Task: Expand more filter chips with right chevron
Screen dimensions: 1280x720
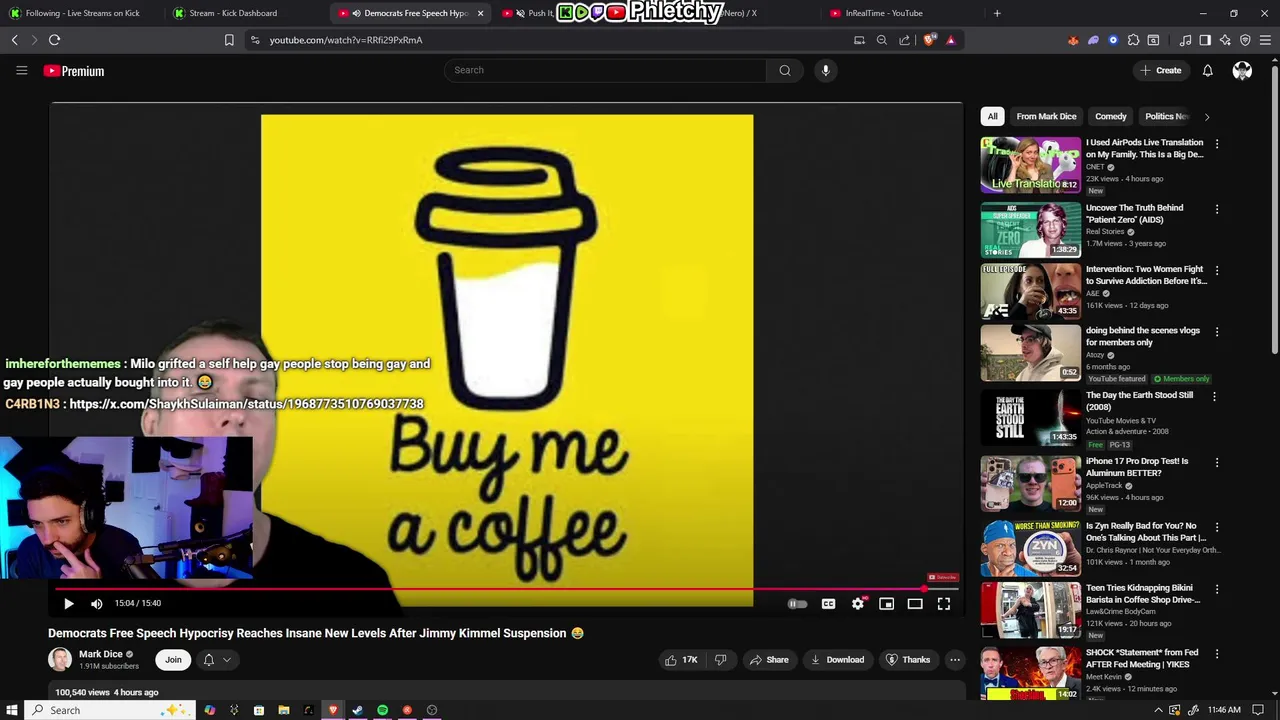Action: [x=1206, y=117]
